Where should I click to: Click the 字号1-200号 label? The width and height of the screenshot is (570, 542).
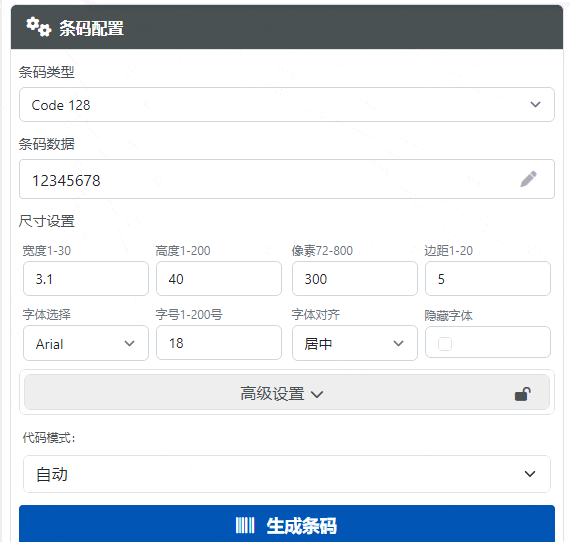189,315
